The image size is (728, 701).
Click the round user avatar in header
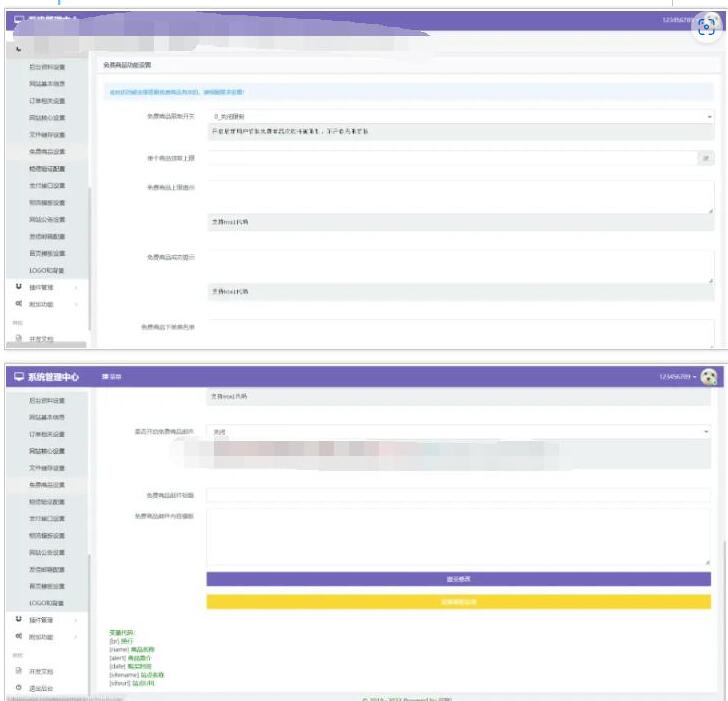(x=709, y=377)
